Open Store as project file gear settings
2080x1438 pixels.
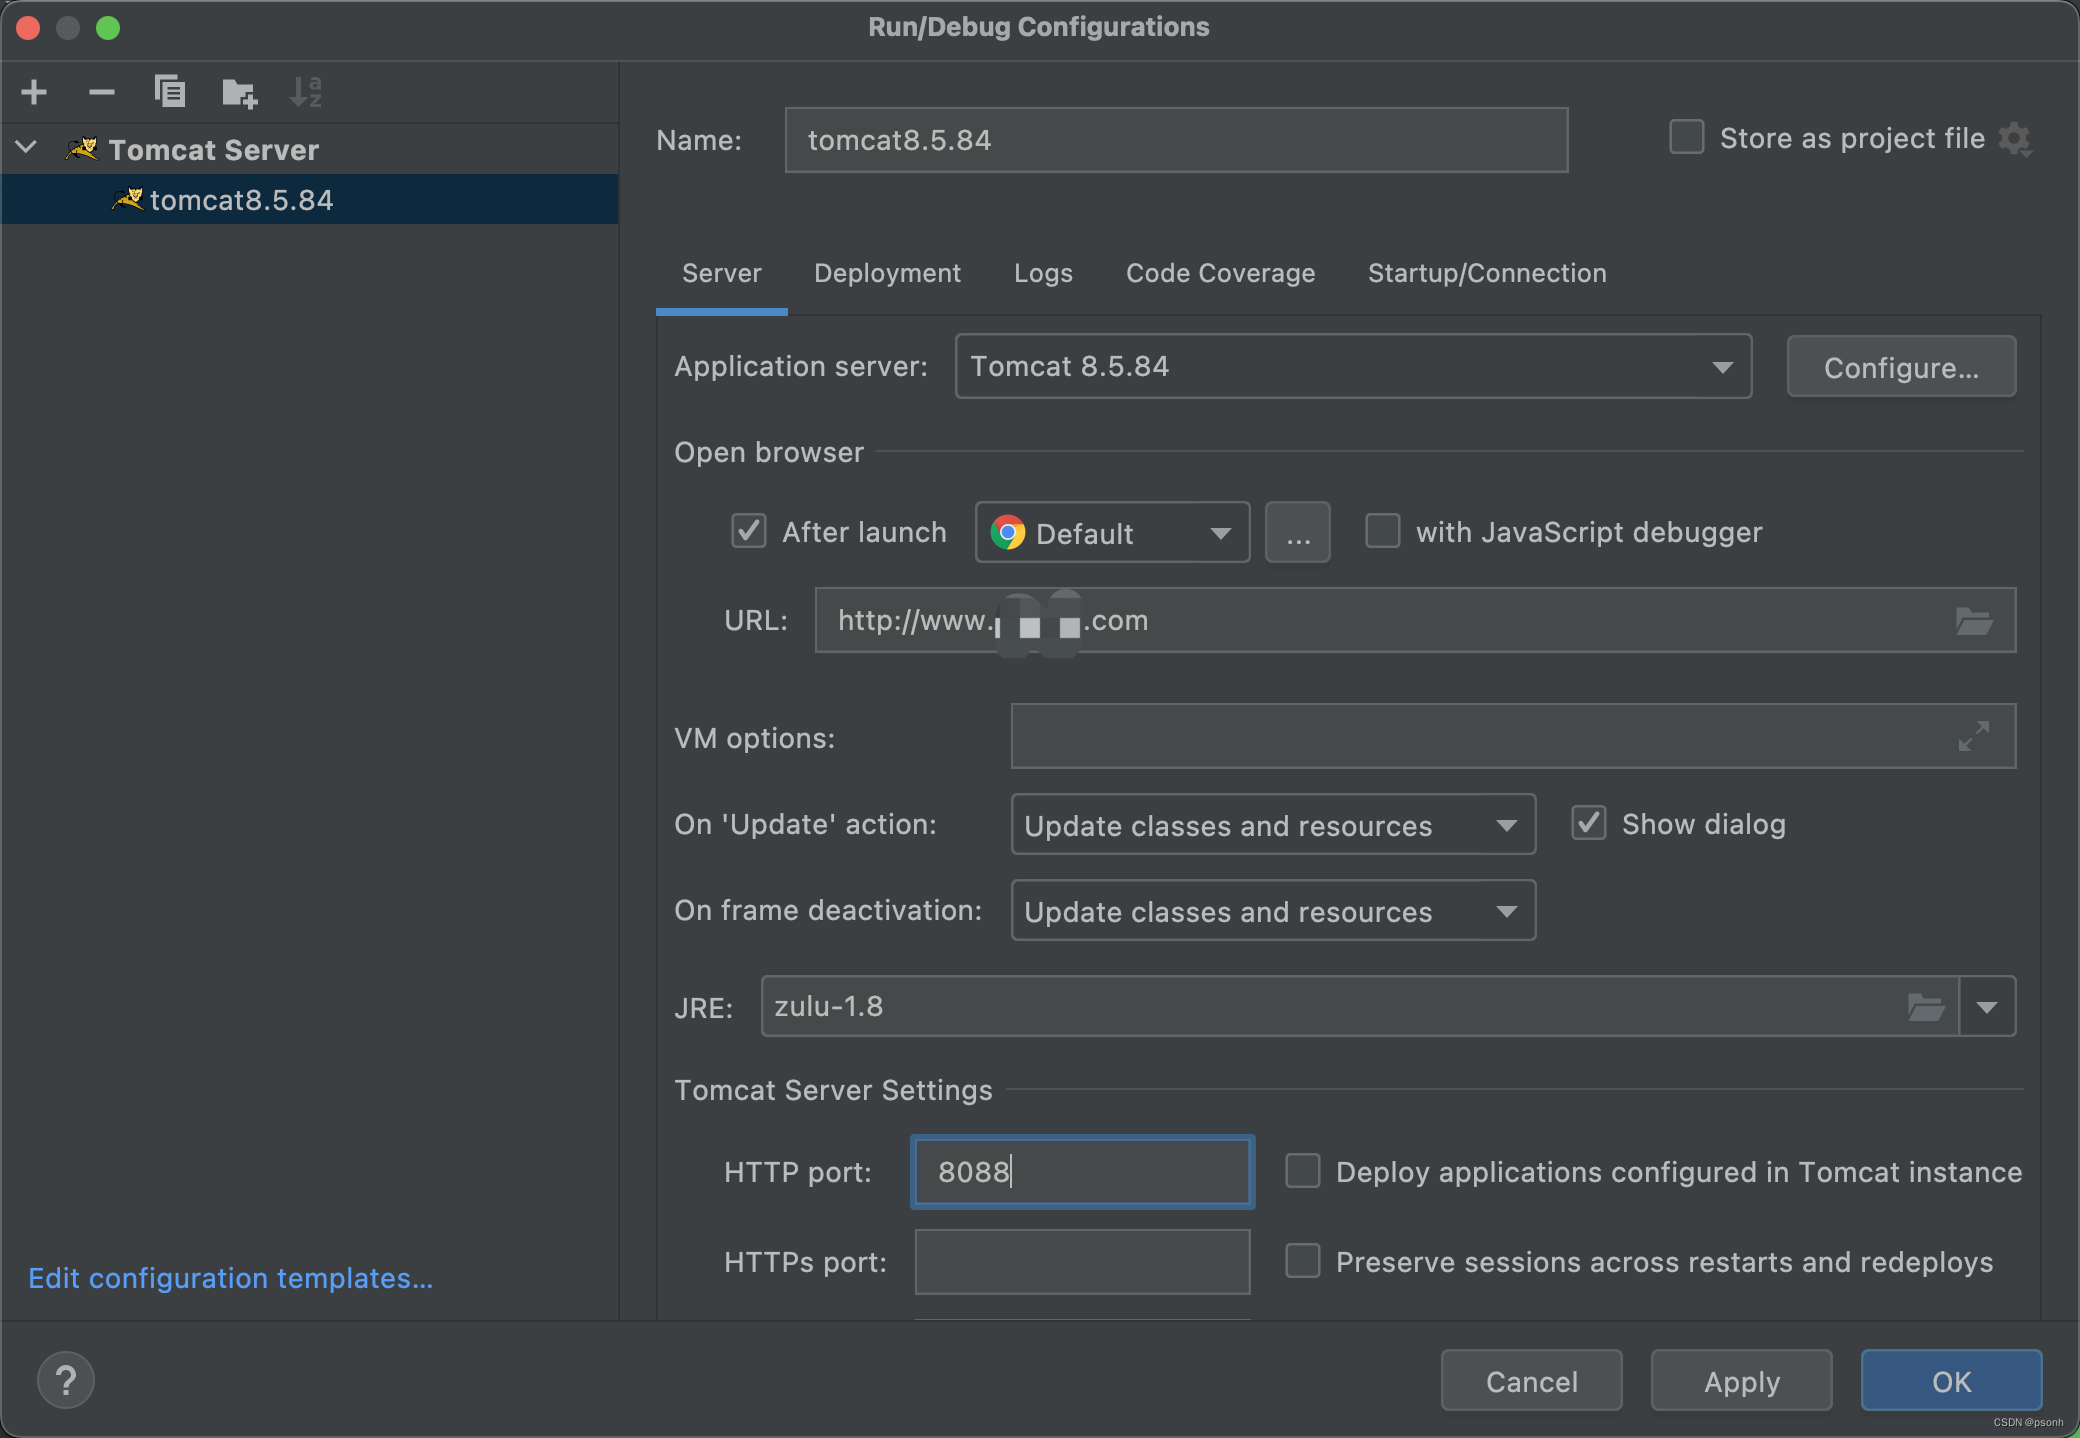pos(2015,139)
